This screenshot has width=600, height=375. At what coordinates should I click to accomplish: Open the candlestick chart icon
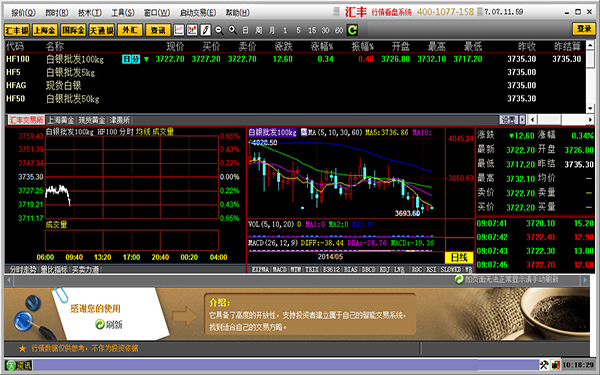pos(192,30)
